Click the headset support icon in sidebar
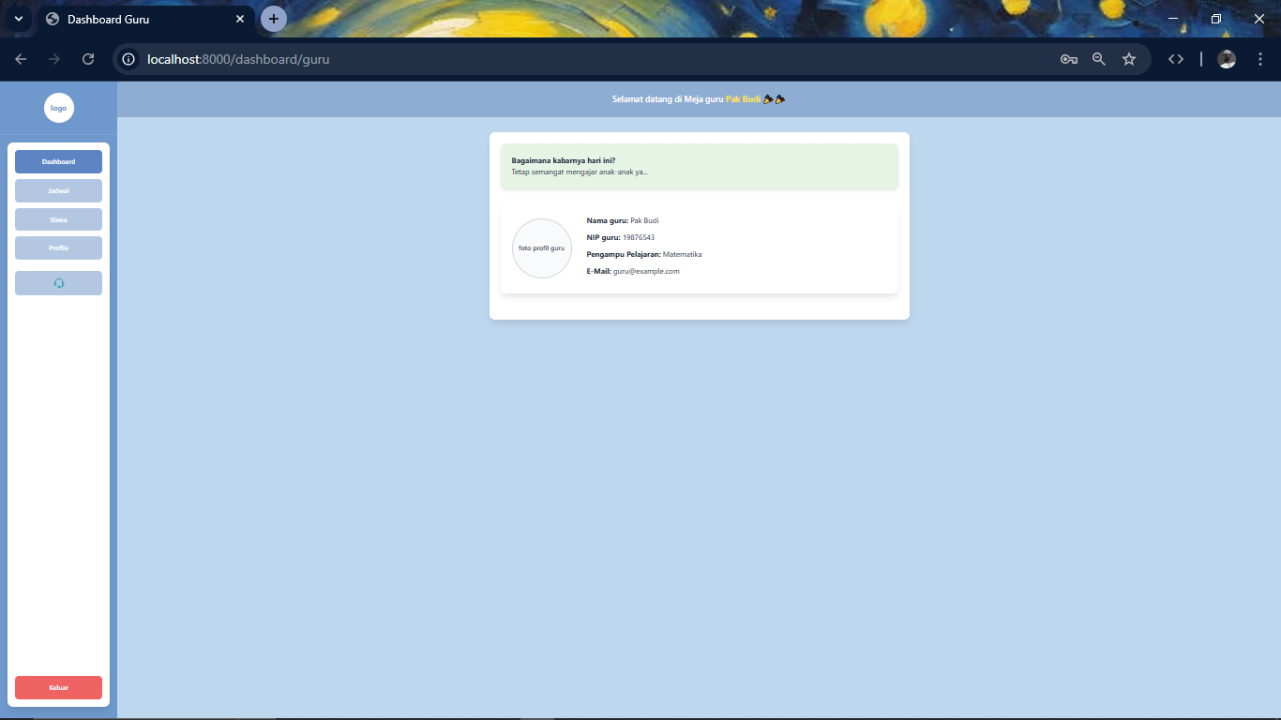 (58, 283)
